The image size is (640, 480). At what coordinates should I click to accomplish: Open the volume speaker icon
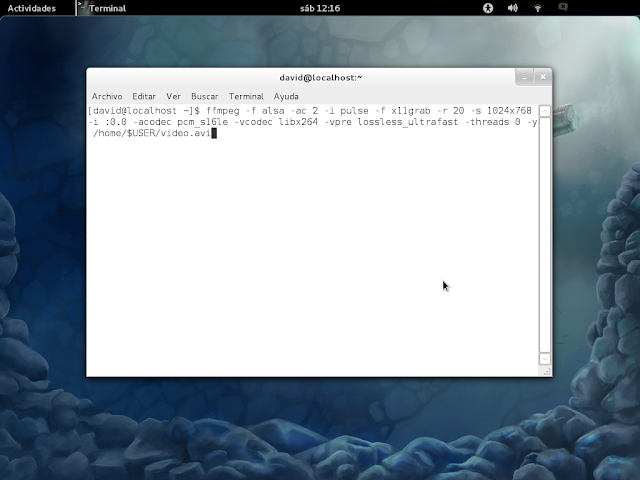513,8
